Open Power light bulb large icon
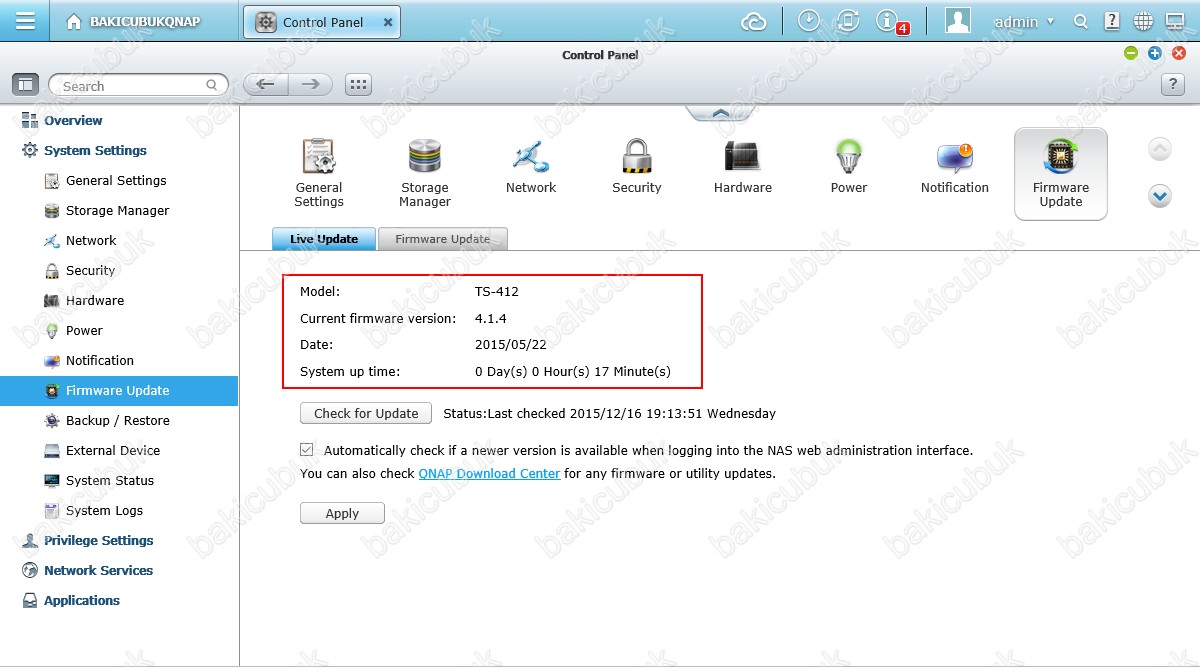1200x667 pixels. pyautogui.click(x=849, y=166)
